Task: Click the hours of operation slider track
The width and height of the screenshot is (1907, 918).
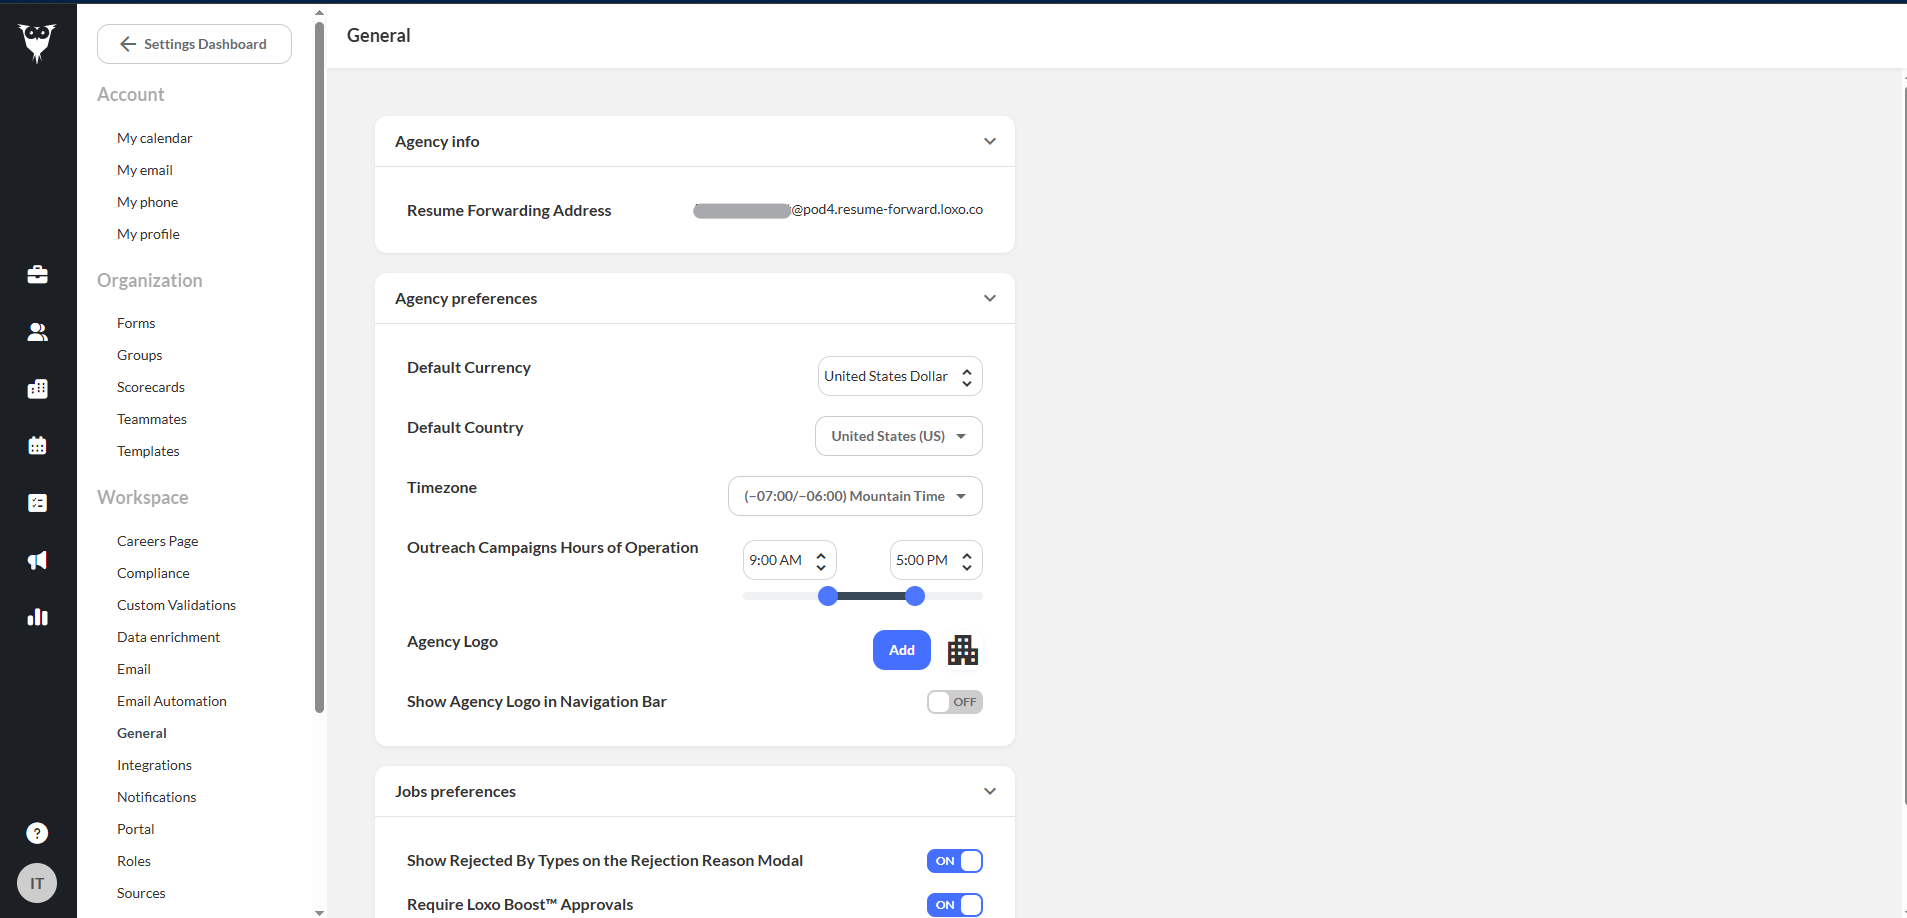Action: pyautogui.click(x=863, y=596)
